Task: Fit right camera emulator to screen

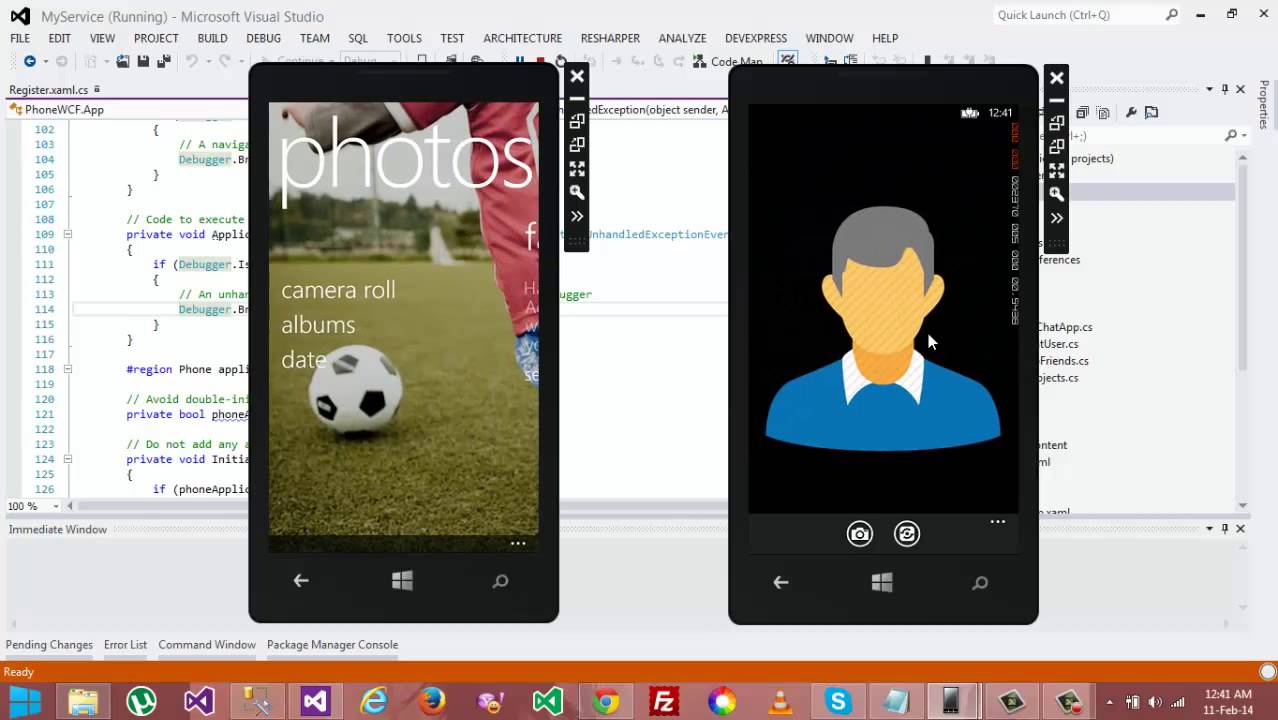Action: tap(1057, 170)
